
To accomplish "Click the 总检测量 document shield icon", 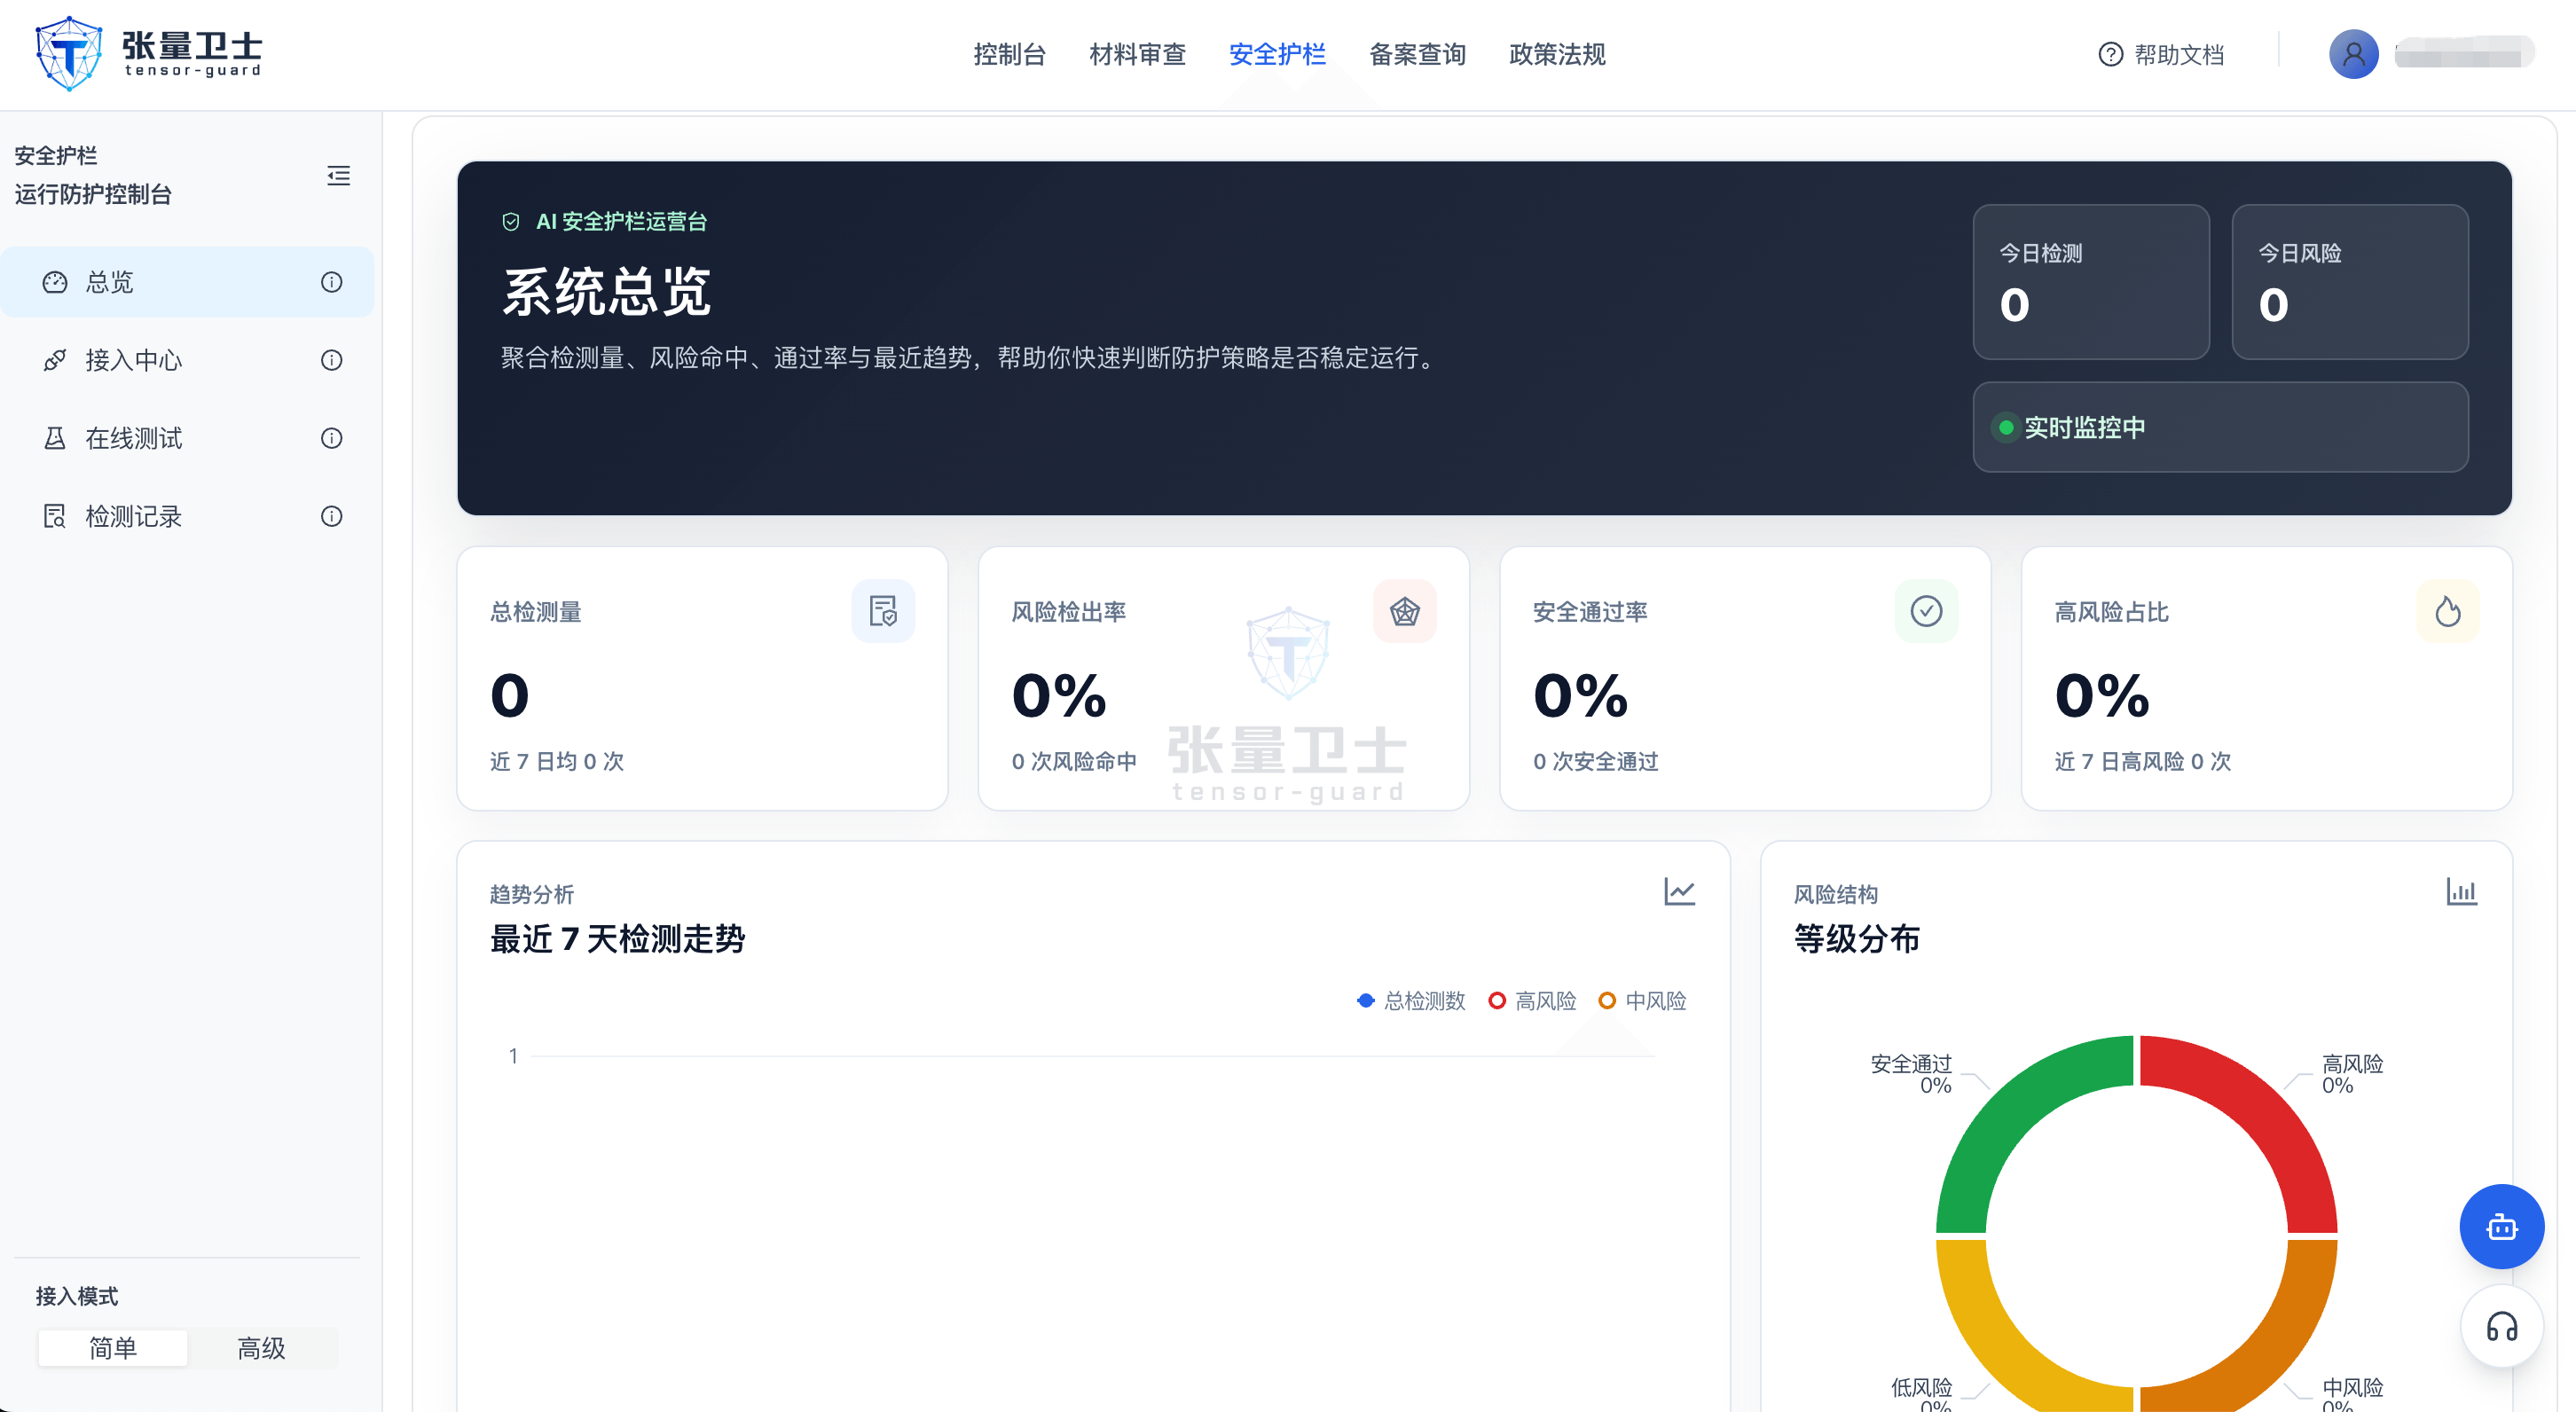I will tap(883, 611).
